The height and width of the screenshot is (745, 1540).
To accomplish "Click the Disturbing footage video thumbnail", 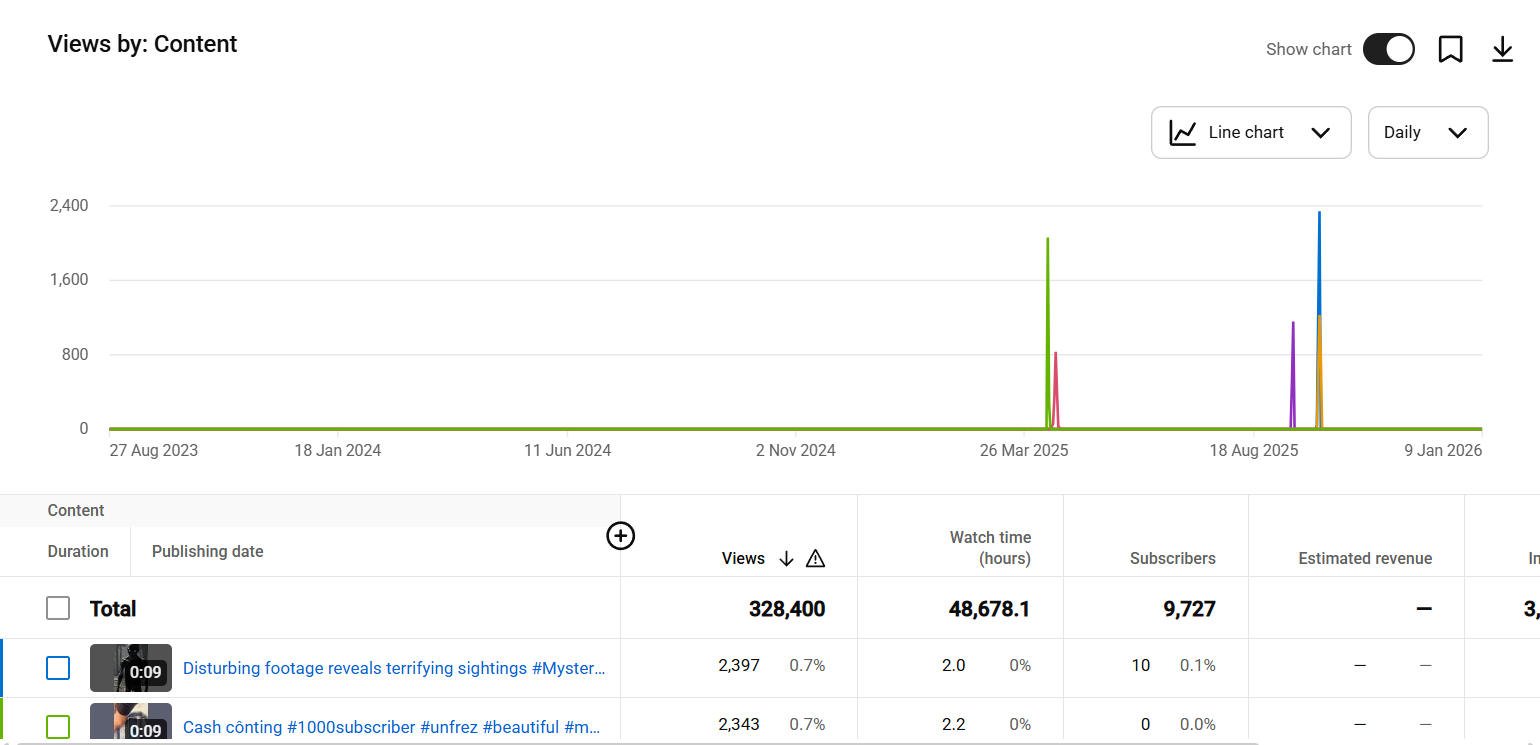I will click(131, 668).
